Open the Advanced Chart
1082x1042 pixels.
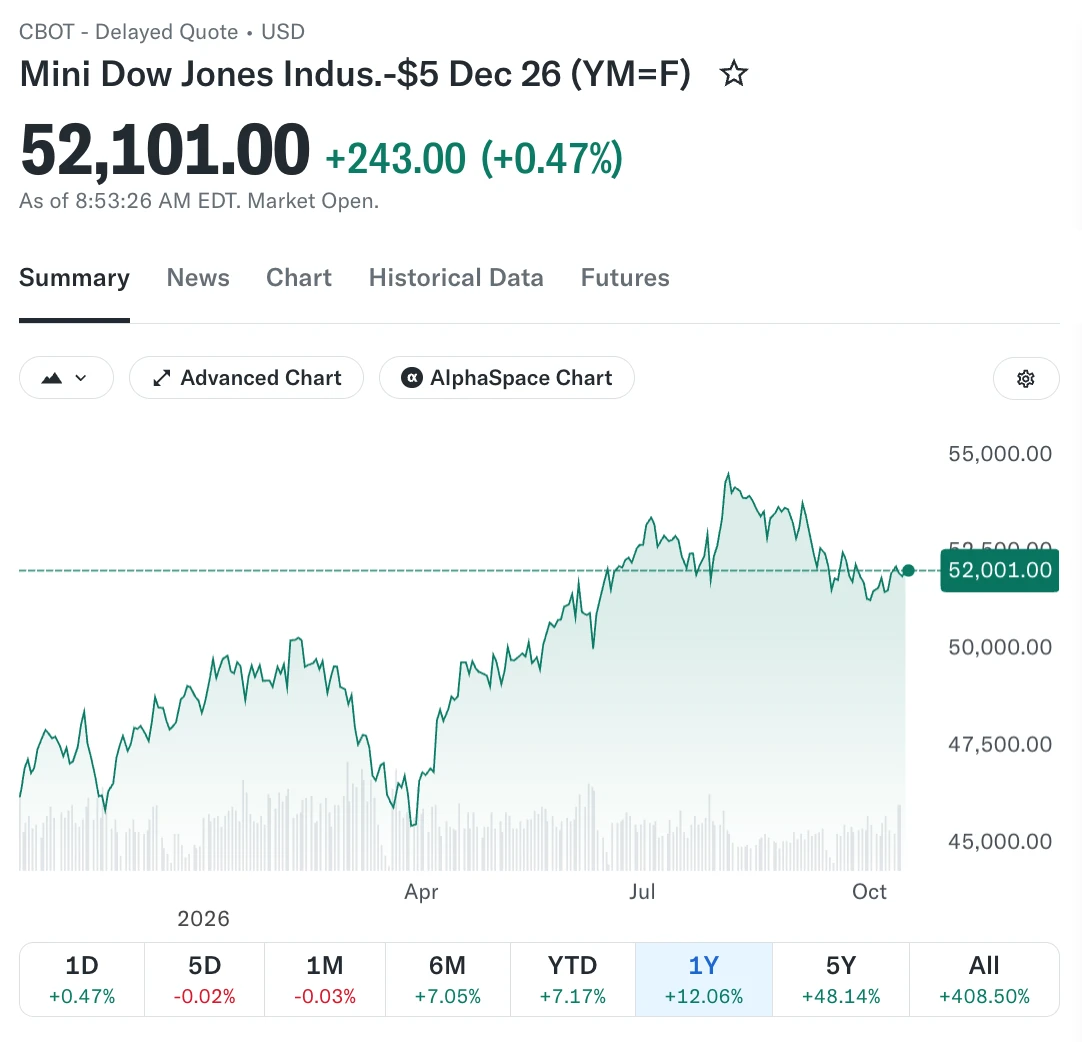(x=246, y=377)
